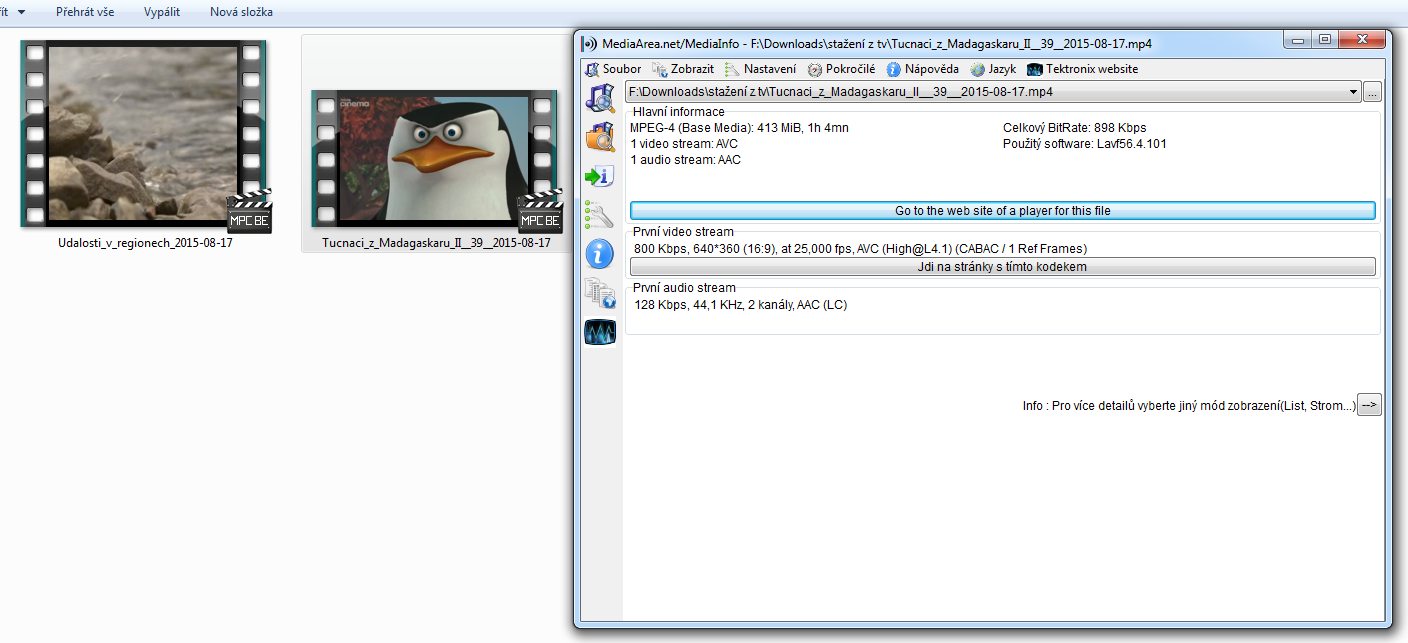
Task: Click the open folder sidebar icon
Action: point(600,136)
